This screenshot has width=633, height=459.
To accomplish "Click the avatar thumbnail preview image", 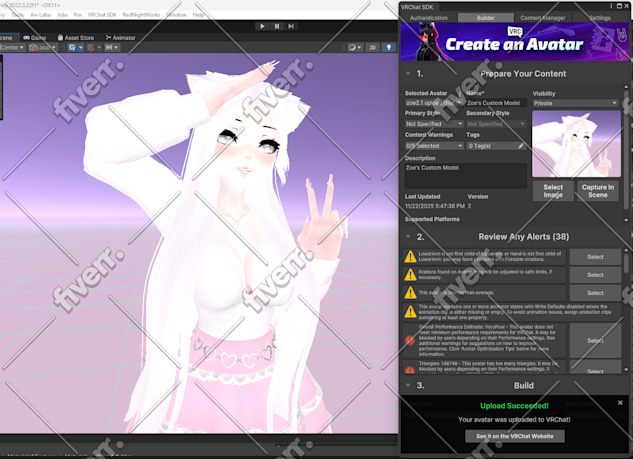I will pos(576,144).
